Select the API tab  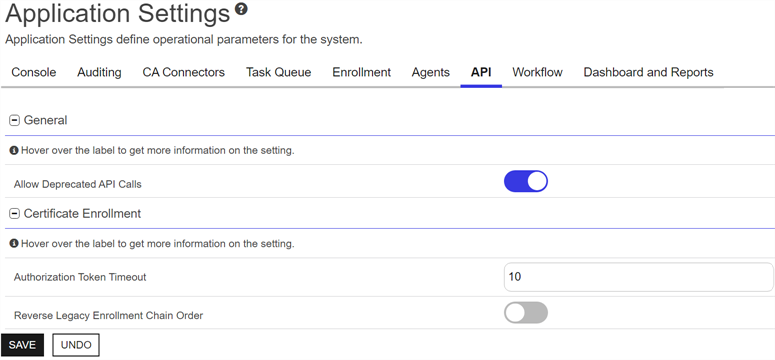[481, 72]
